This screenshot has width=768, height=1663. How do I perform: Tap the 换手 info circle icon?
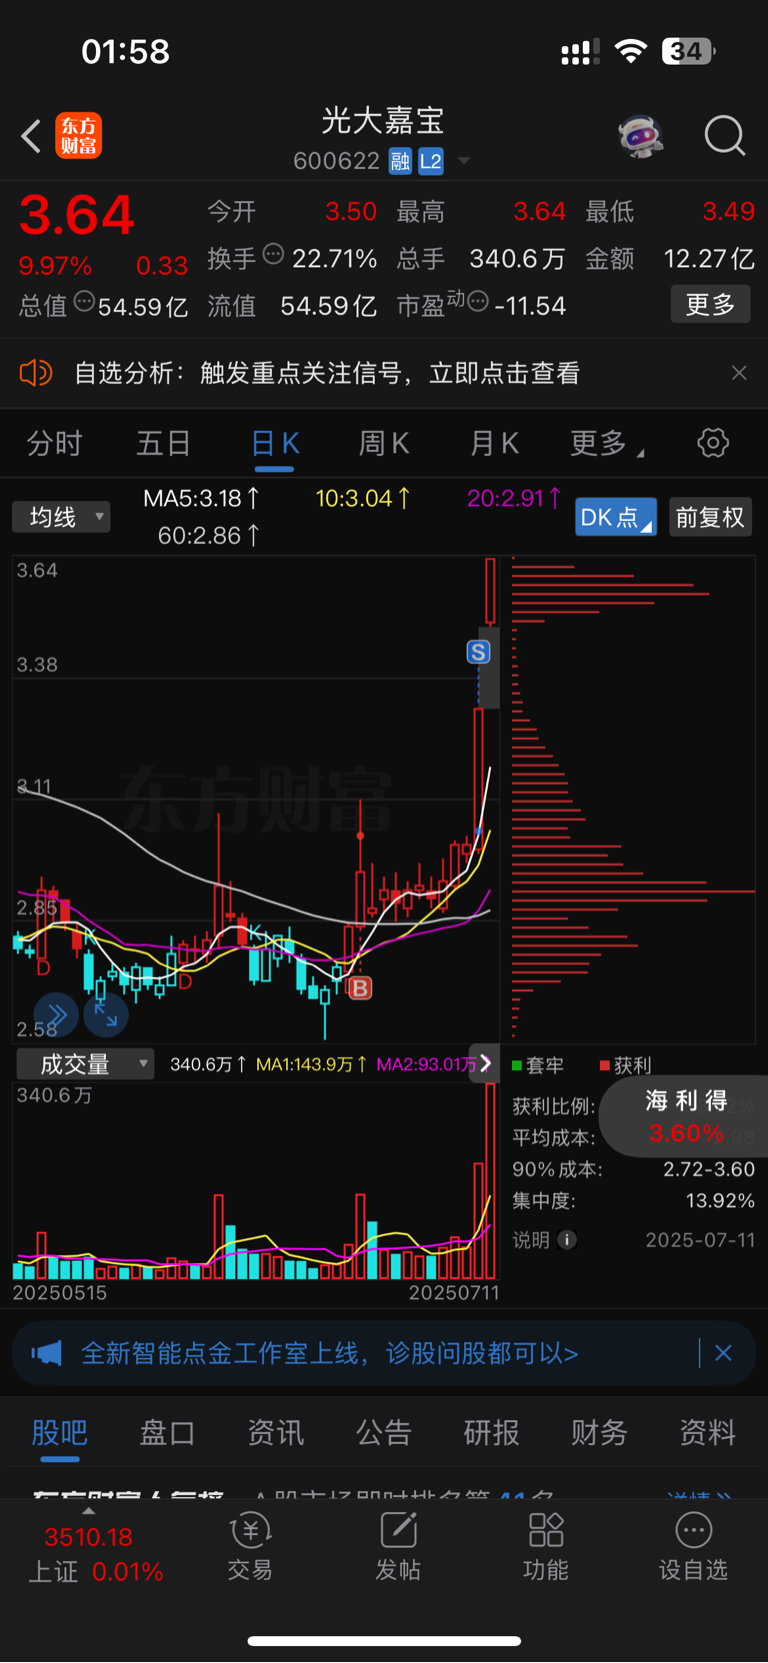273,254
